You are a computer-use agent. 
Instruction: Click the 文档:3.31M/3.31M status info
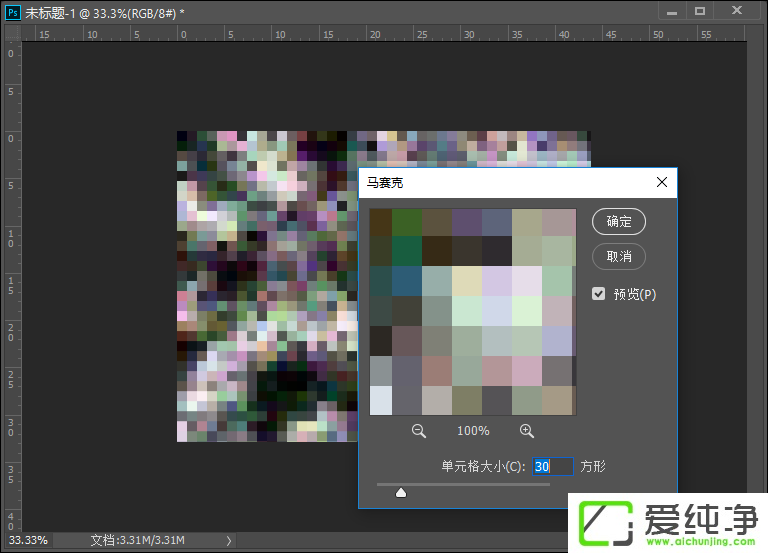click(x=137, y=541)
